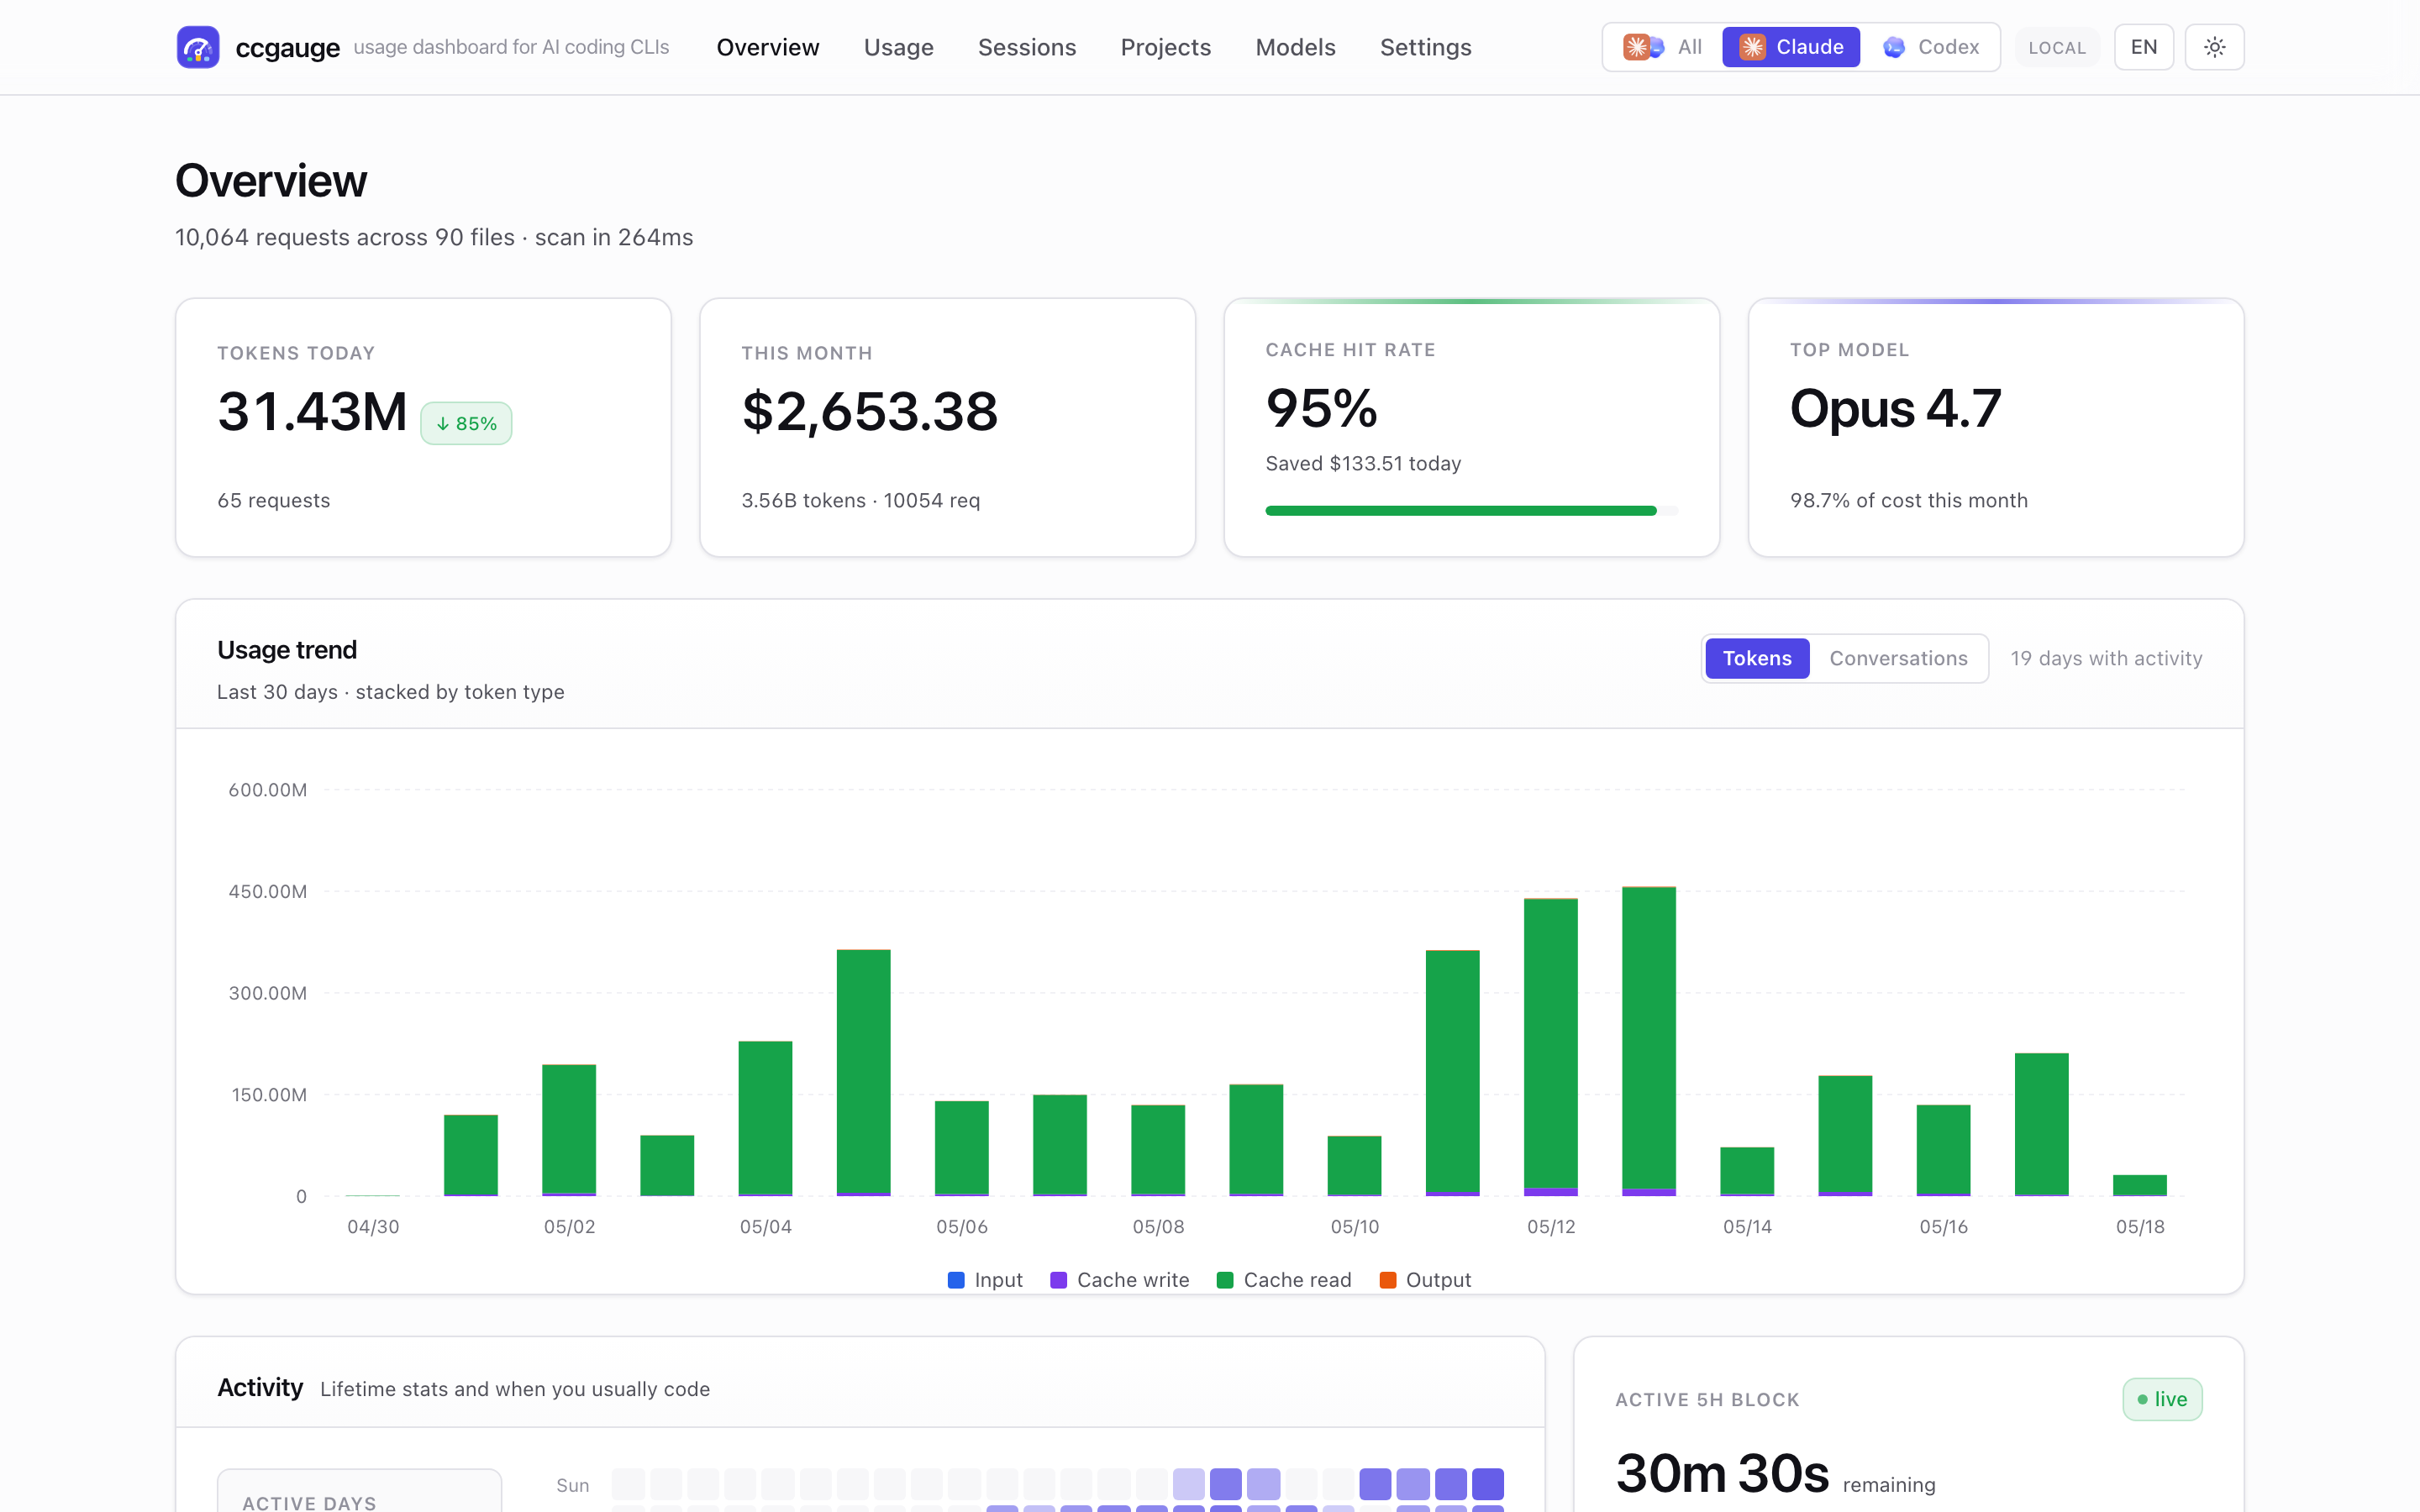Click the LOCAL mode badge
Viewport: 2420px width, 1512px height.
pos(2057,47)
